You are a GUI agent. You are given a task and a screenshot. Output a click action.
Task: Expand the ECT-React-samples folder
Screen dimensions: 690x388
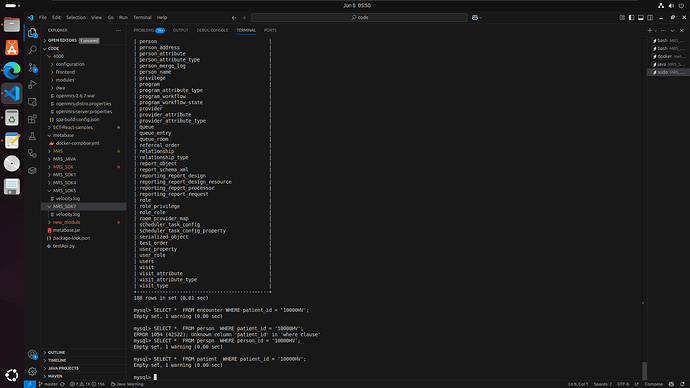click(72, 128)
